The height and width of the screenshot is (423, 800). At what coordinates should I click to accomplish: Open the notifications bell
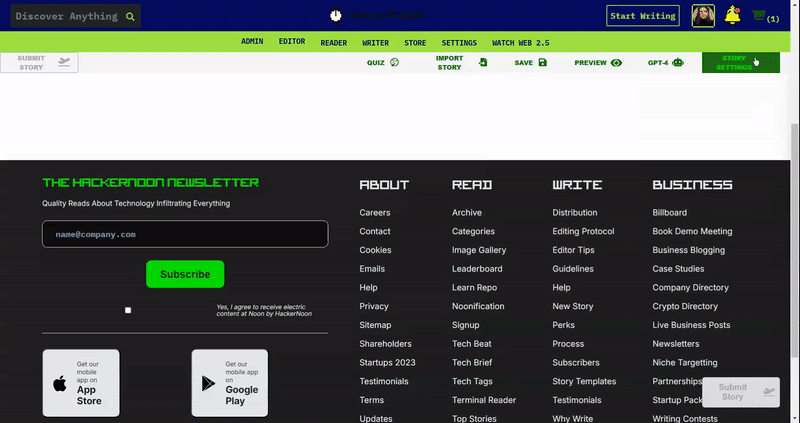(733, 15)
